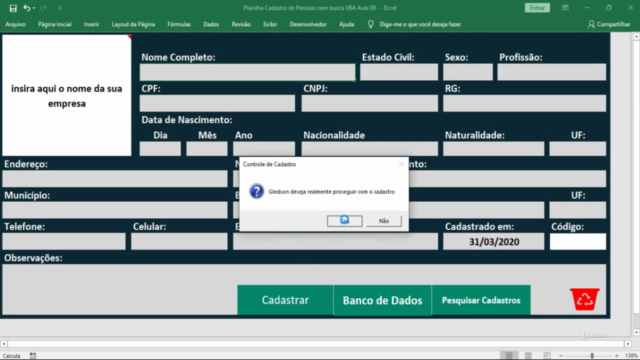Open the undo history dropdown arrow

[33, 8]
